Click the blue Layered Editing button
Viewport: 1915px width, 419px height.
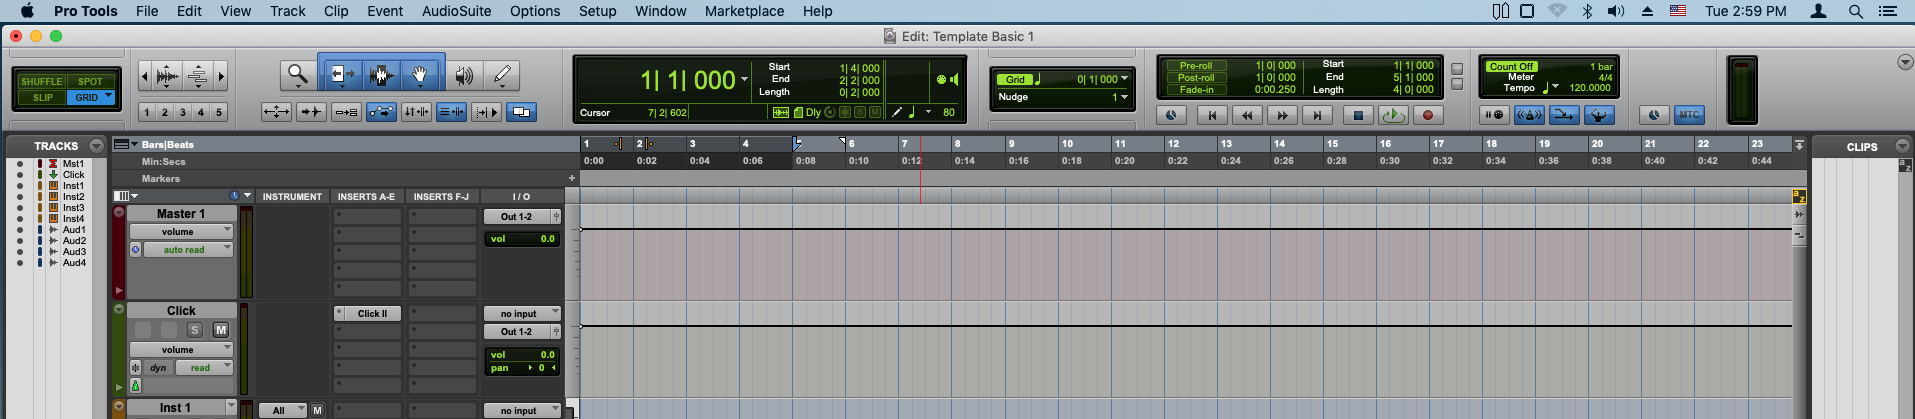(521, 112)
